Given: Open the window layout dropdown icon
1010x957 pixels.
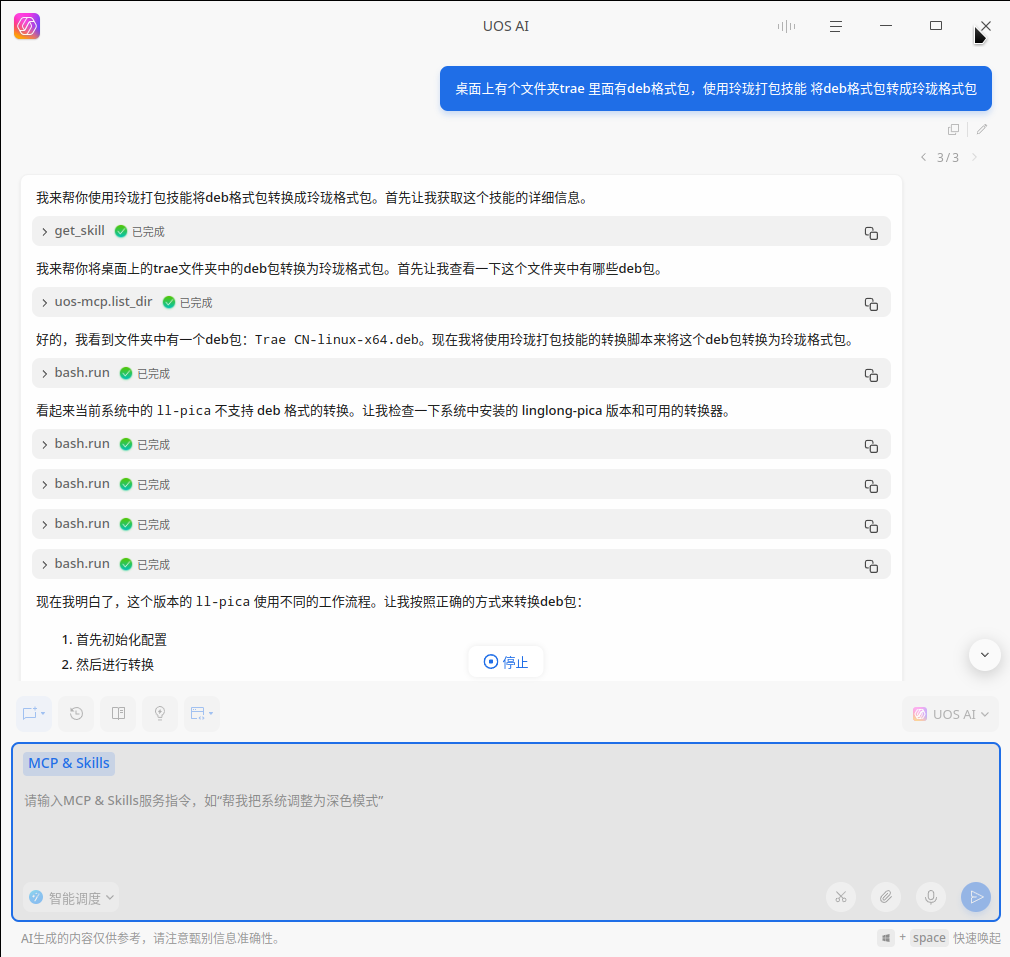Looking at the screenshot, I should coord(202,714).
